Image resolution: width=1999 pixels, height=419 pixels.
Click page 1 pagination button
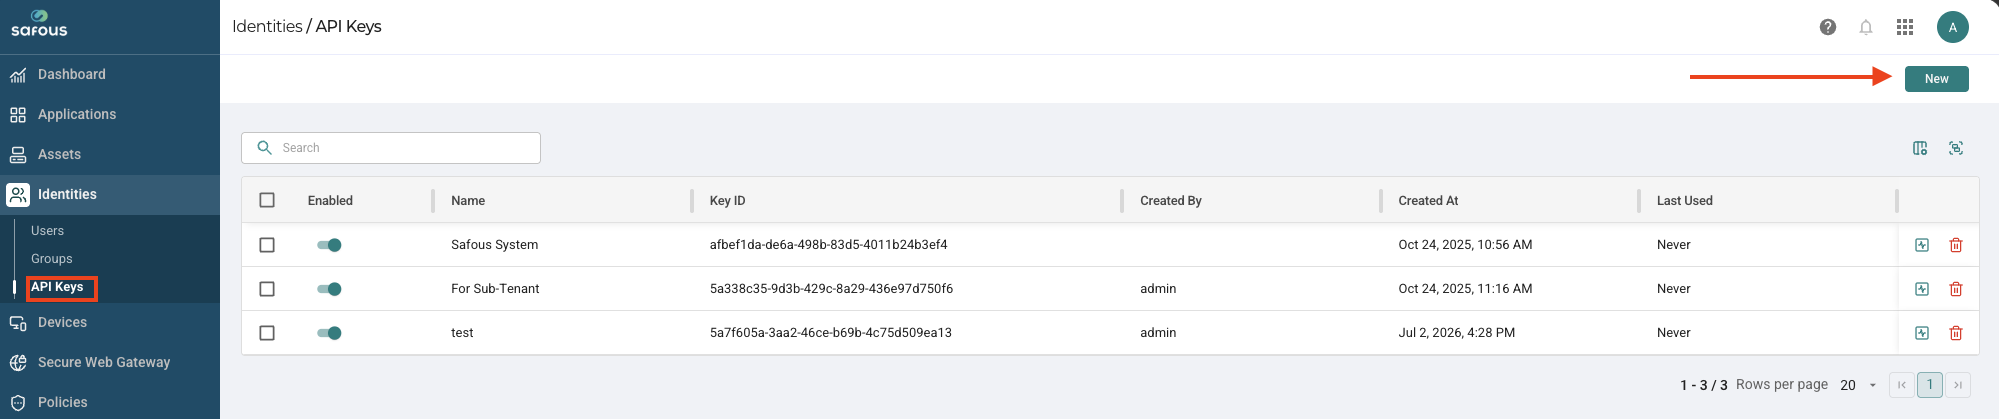(1930, 385)
